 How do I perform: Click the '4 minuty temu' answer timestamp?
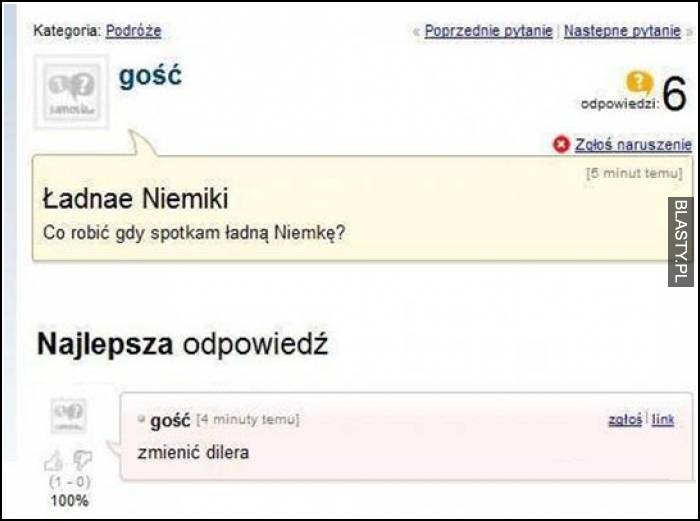248,420
